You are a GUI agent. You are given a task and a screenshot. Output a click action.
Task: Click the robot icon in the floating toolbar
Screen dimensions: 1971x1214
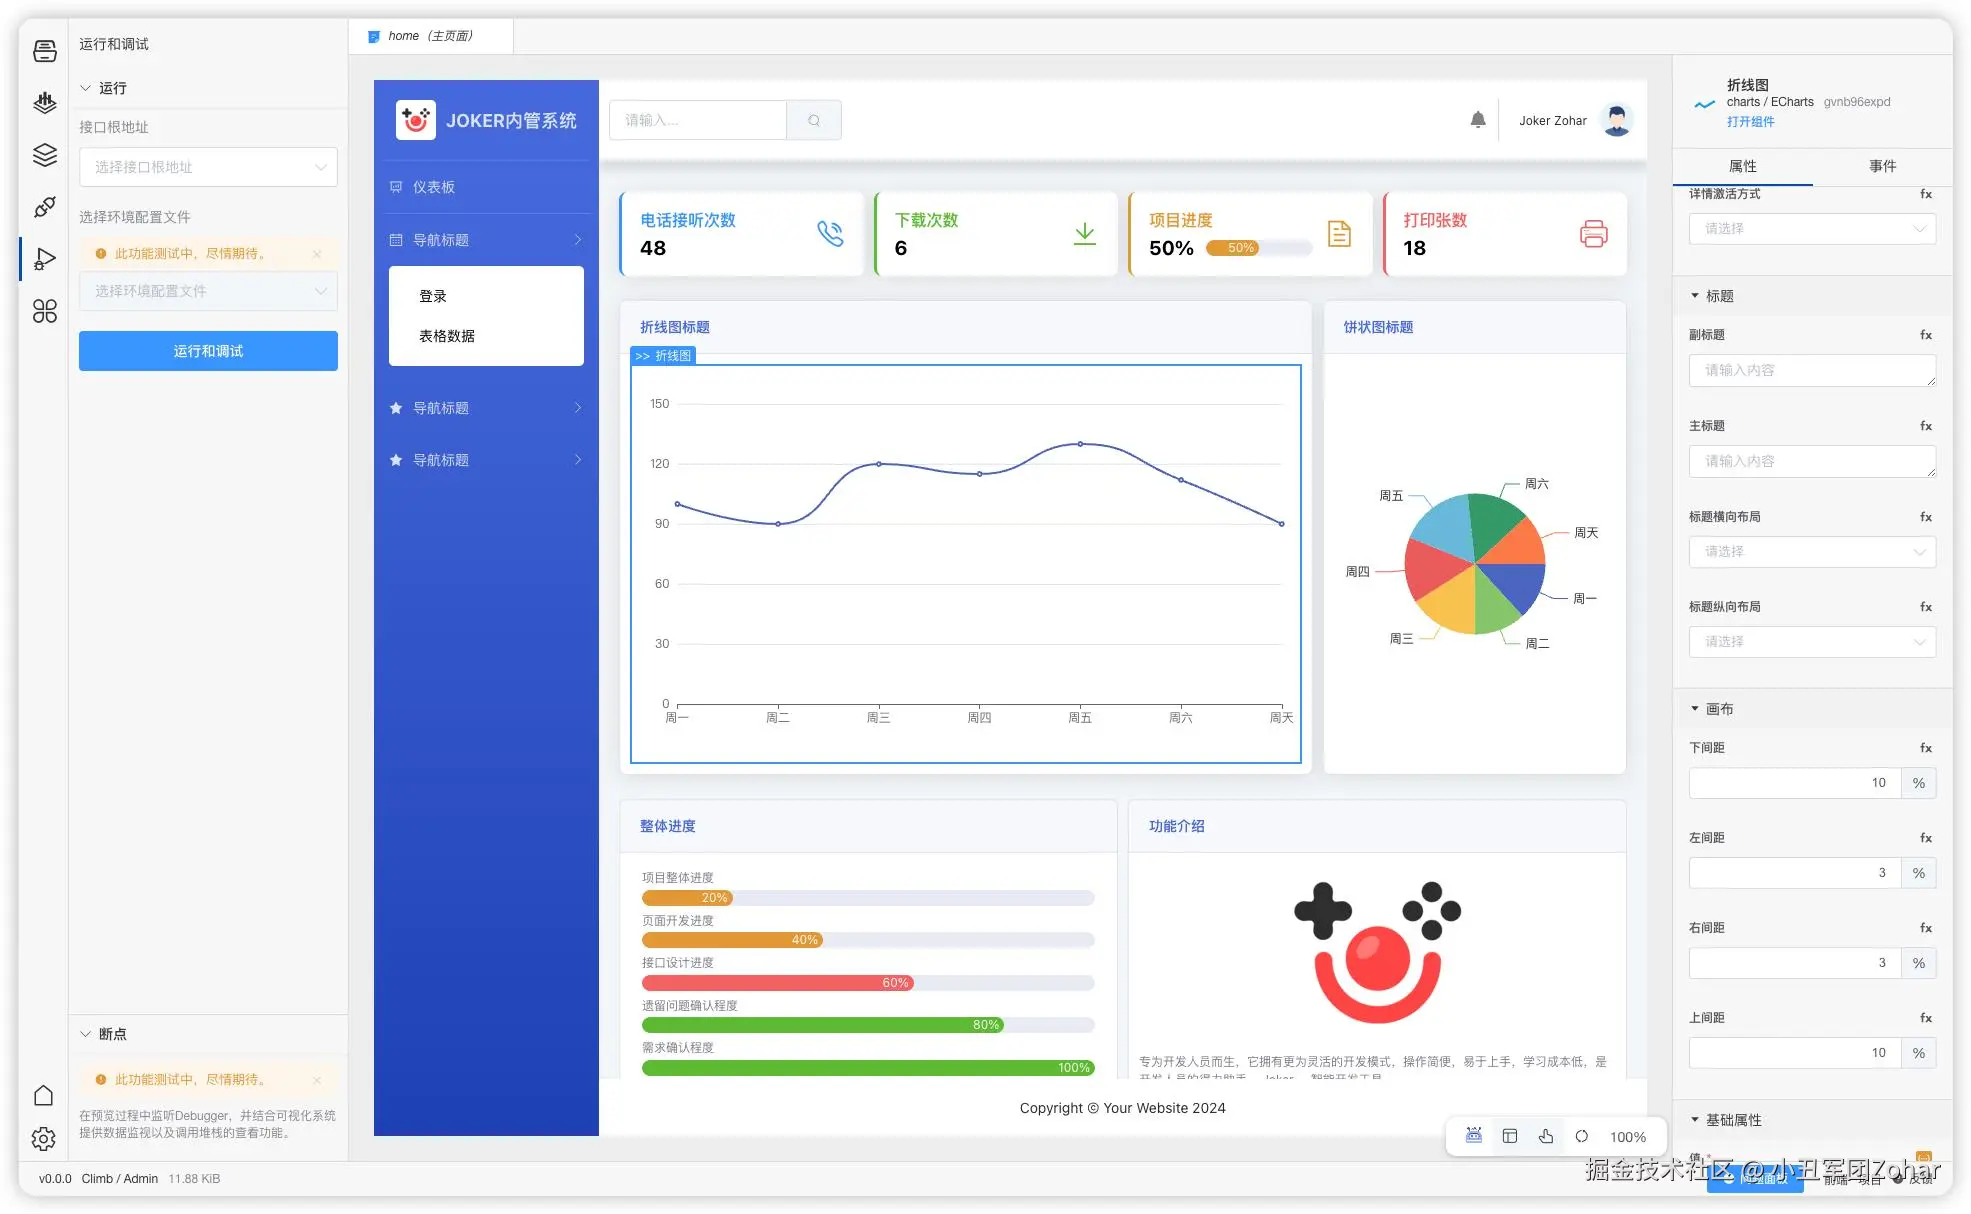click(1473, 1136)
